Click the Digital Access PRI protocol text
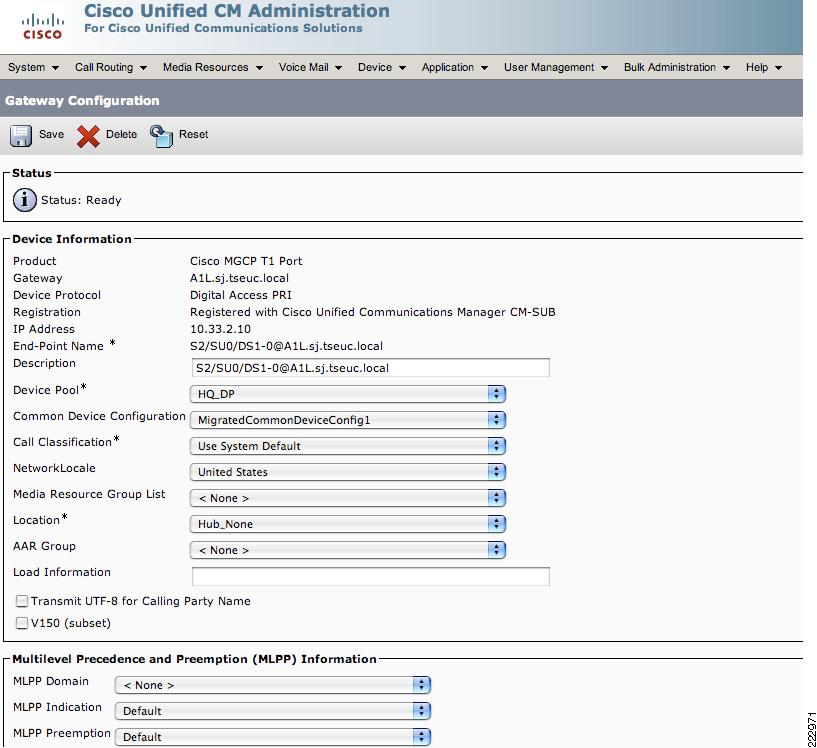This screenshot has height=748, width=817. (241, 295)
